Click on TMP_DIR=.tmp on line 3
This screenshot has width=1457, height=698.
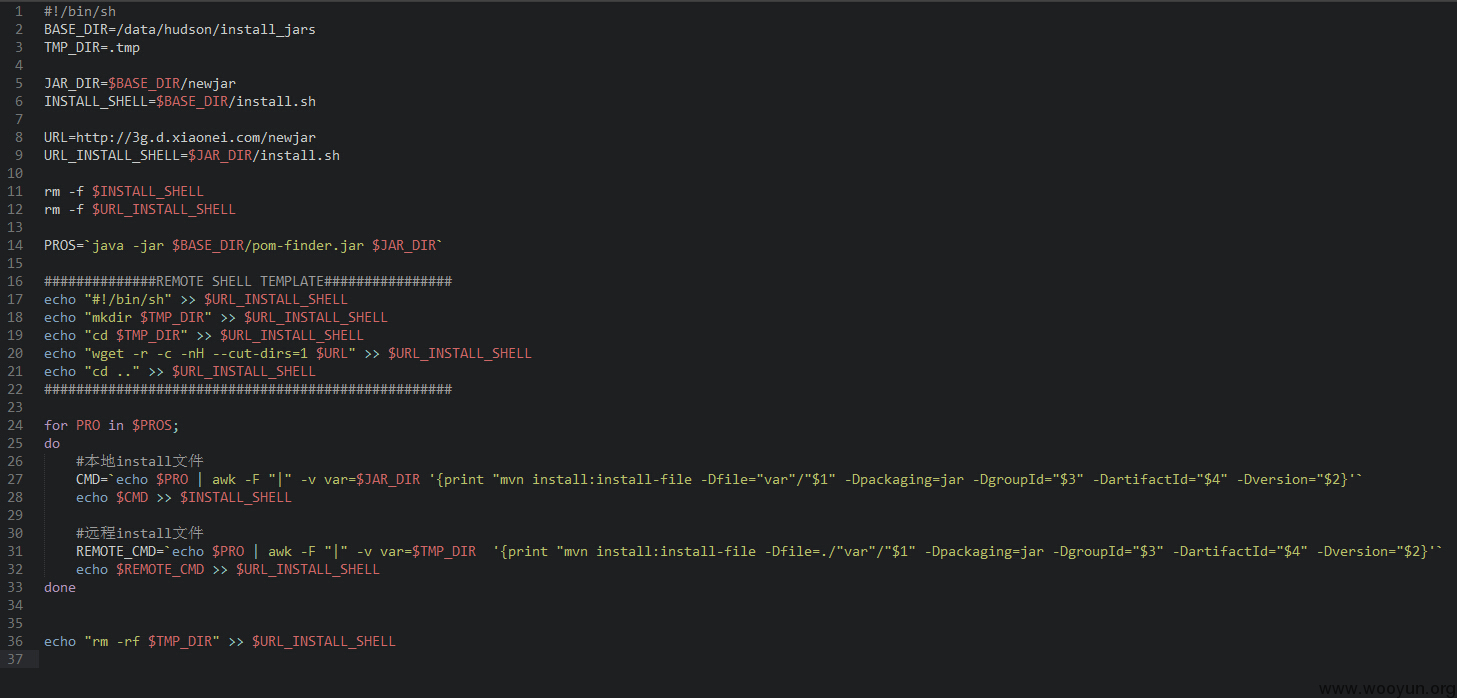click(x=92, y=47)
